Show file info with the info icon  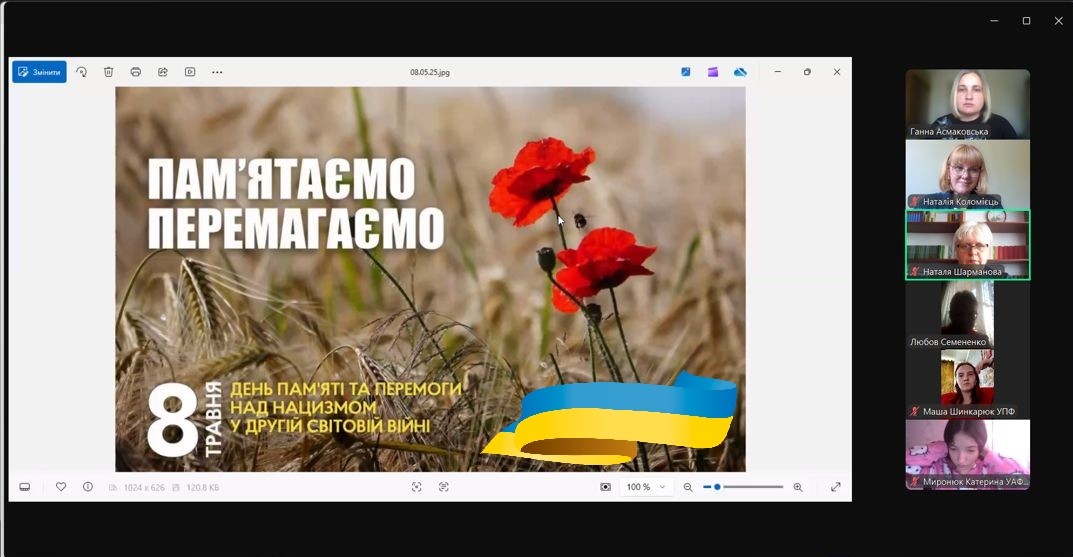click(88, 487)
